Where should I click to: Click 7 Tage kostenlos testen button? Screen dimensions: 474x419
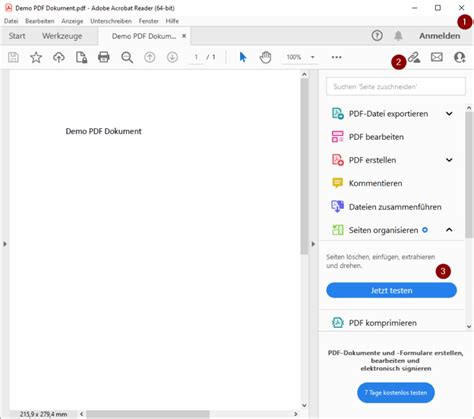(x=396, y=393)
